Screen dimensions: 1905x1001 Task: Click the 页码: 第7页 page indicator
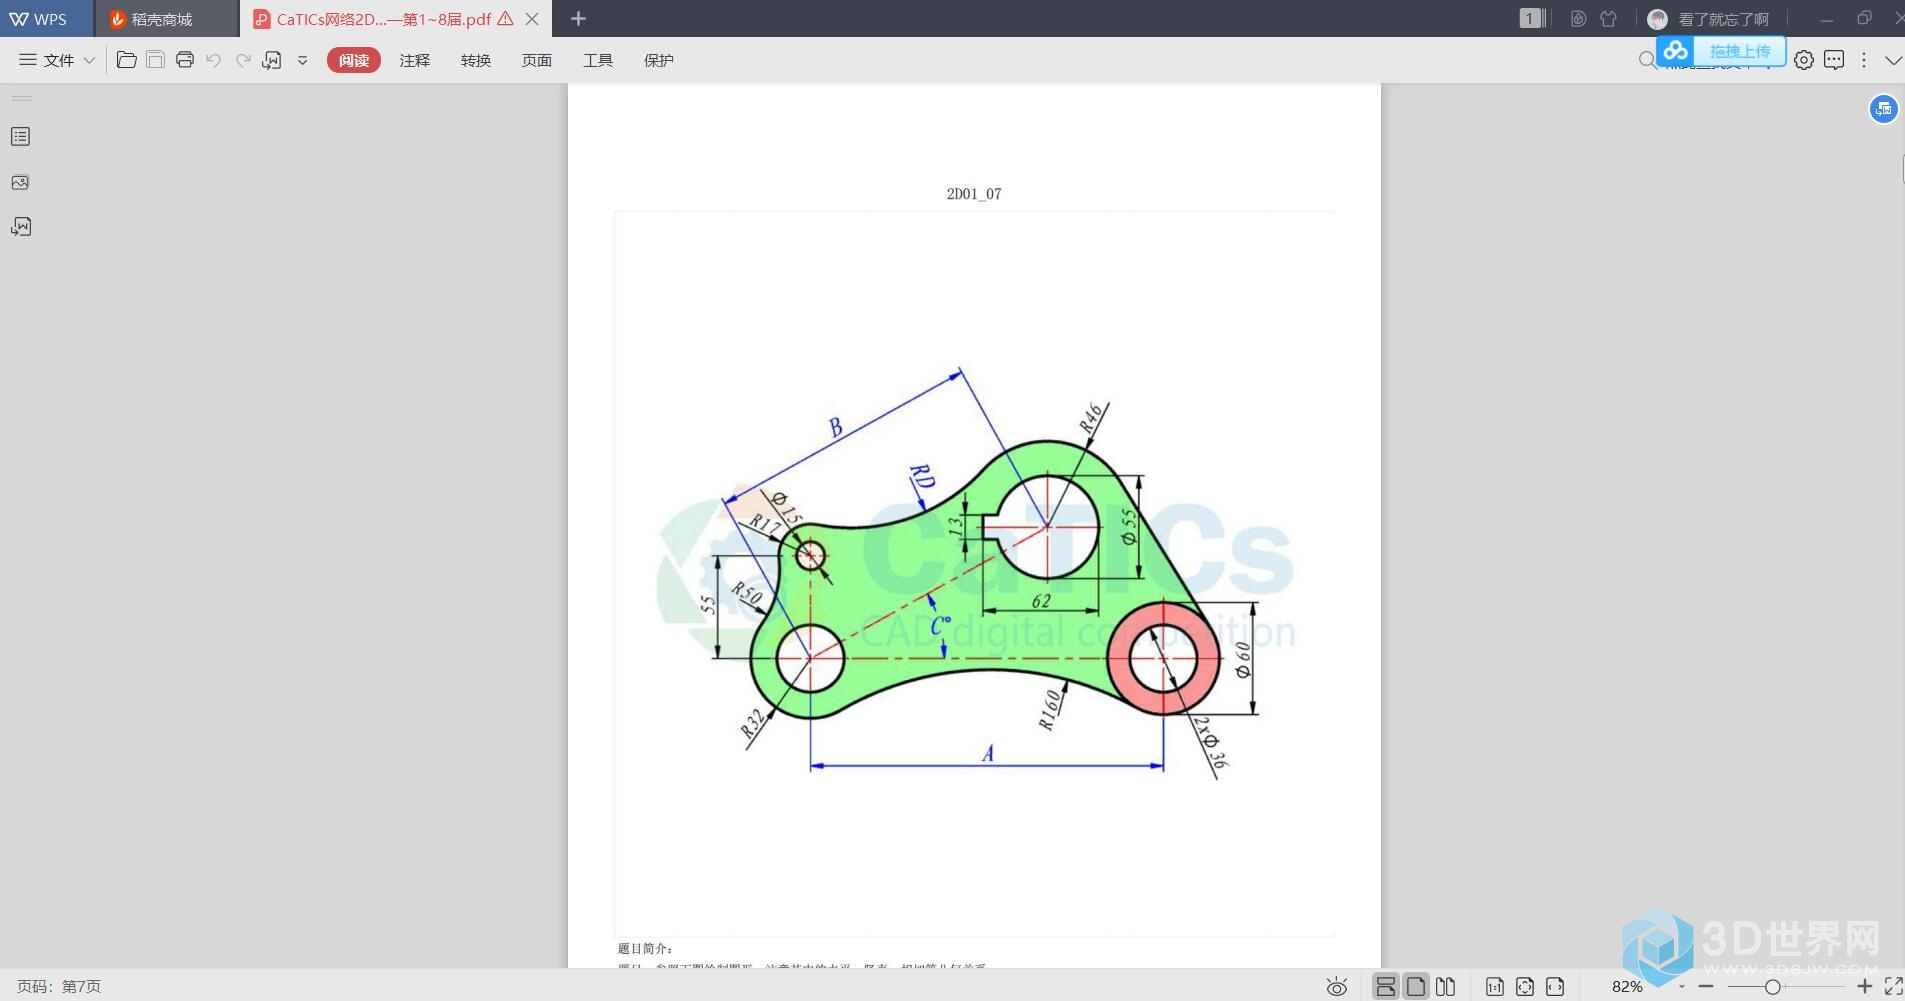pos(59,987)
